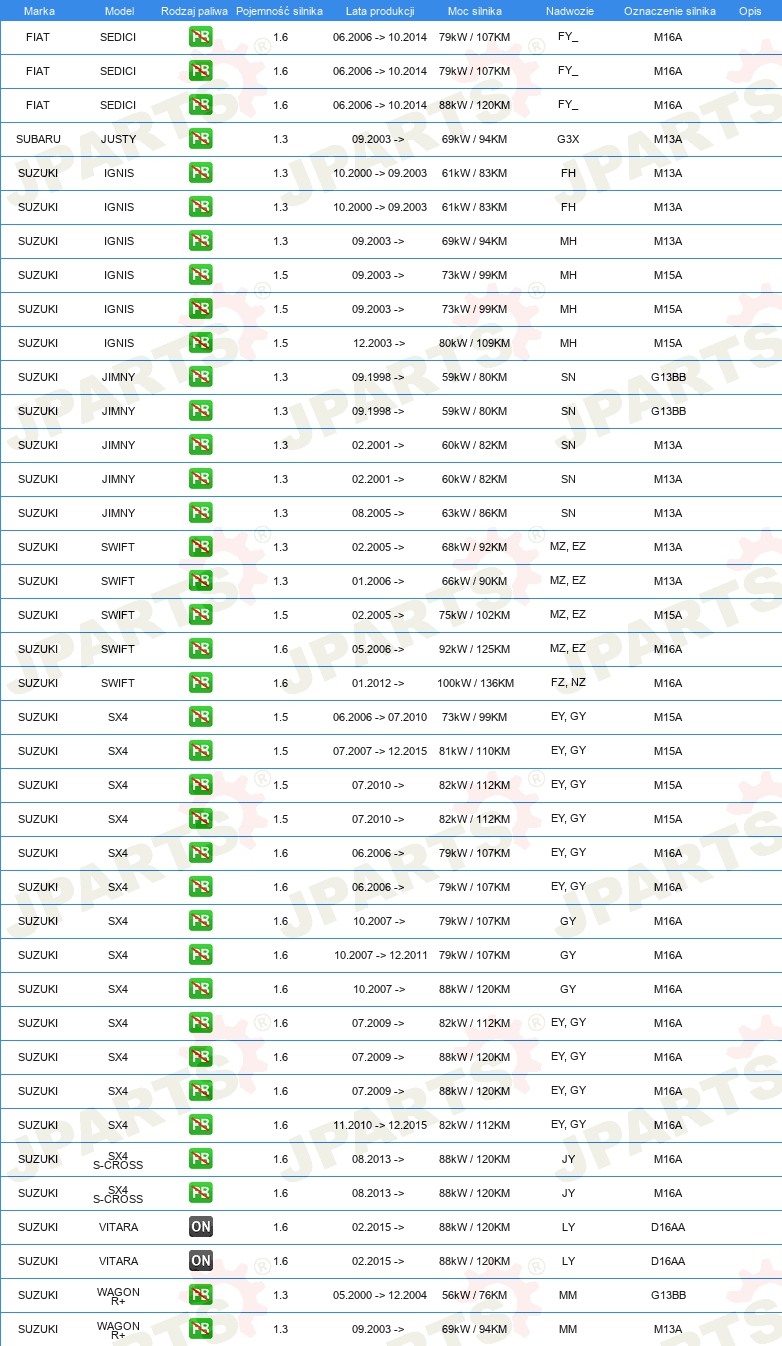Click the 12.2003 -> production date cell
782x1346 pixels.
[x=379, y=343]
